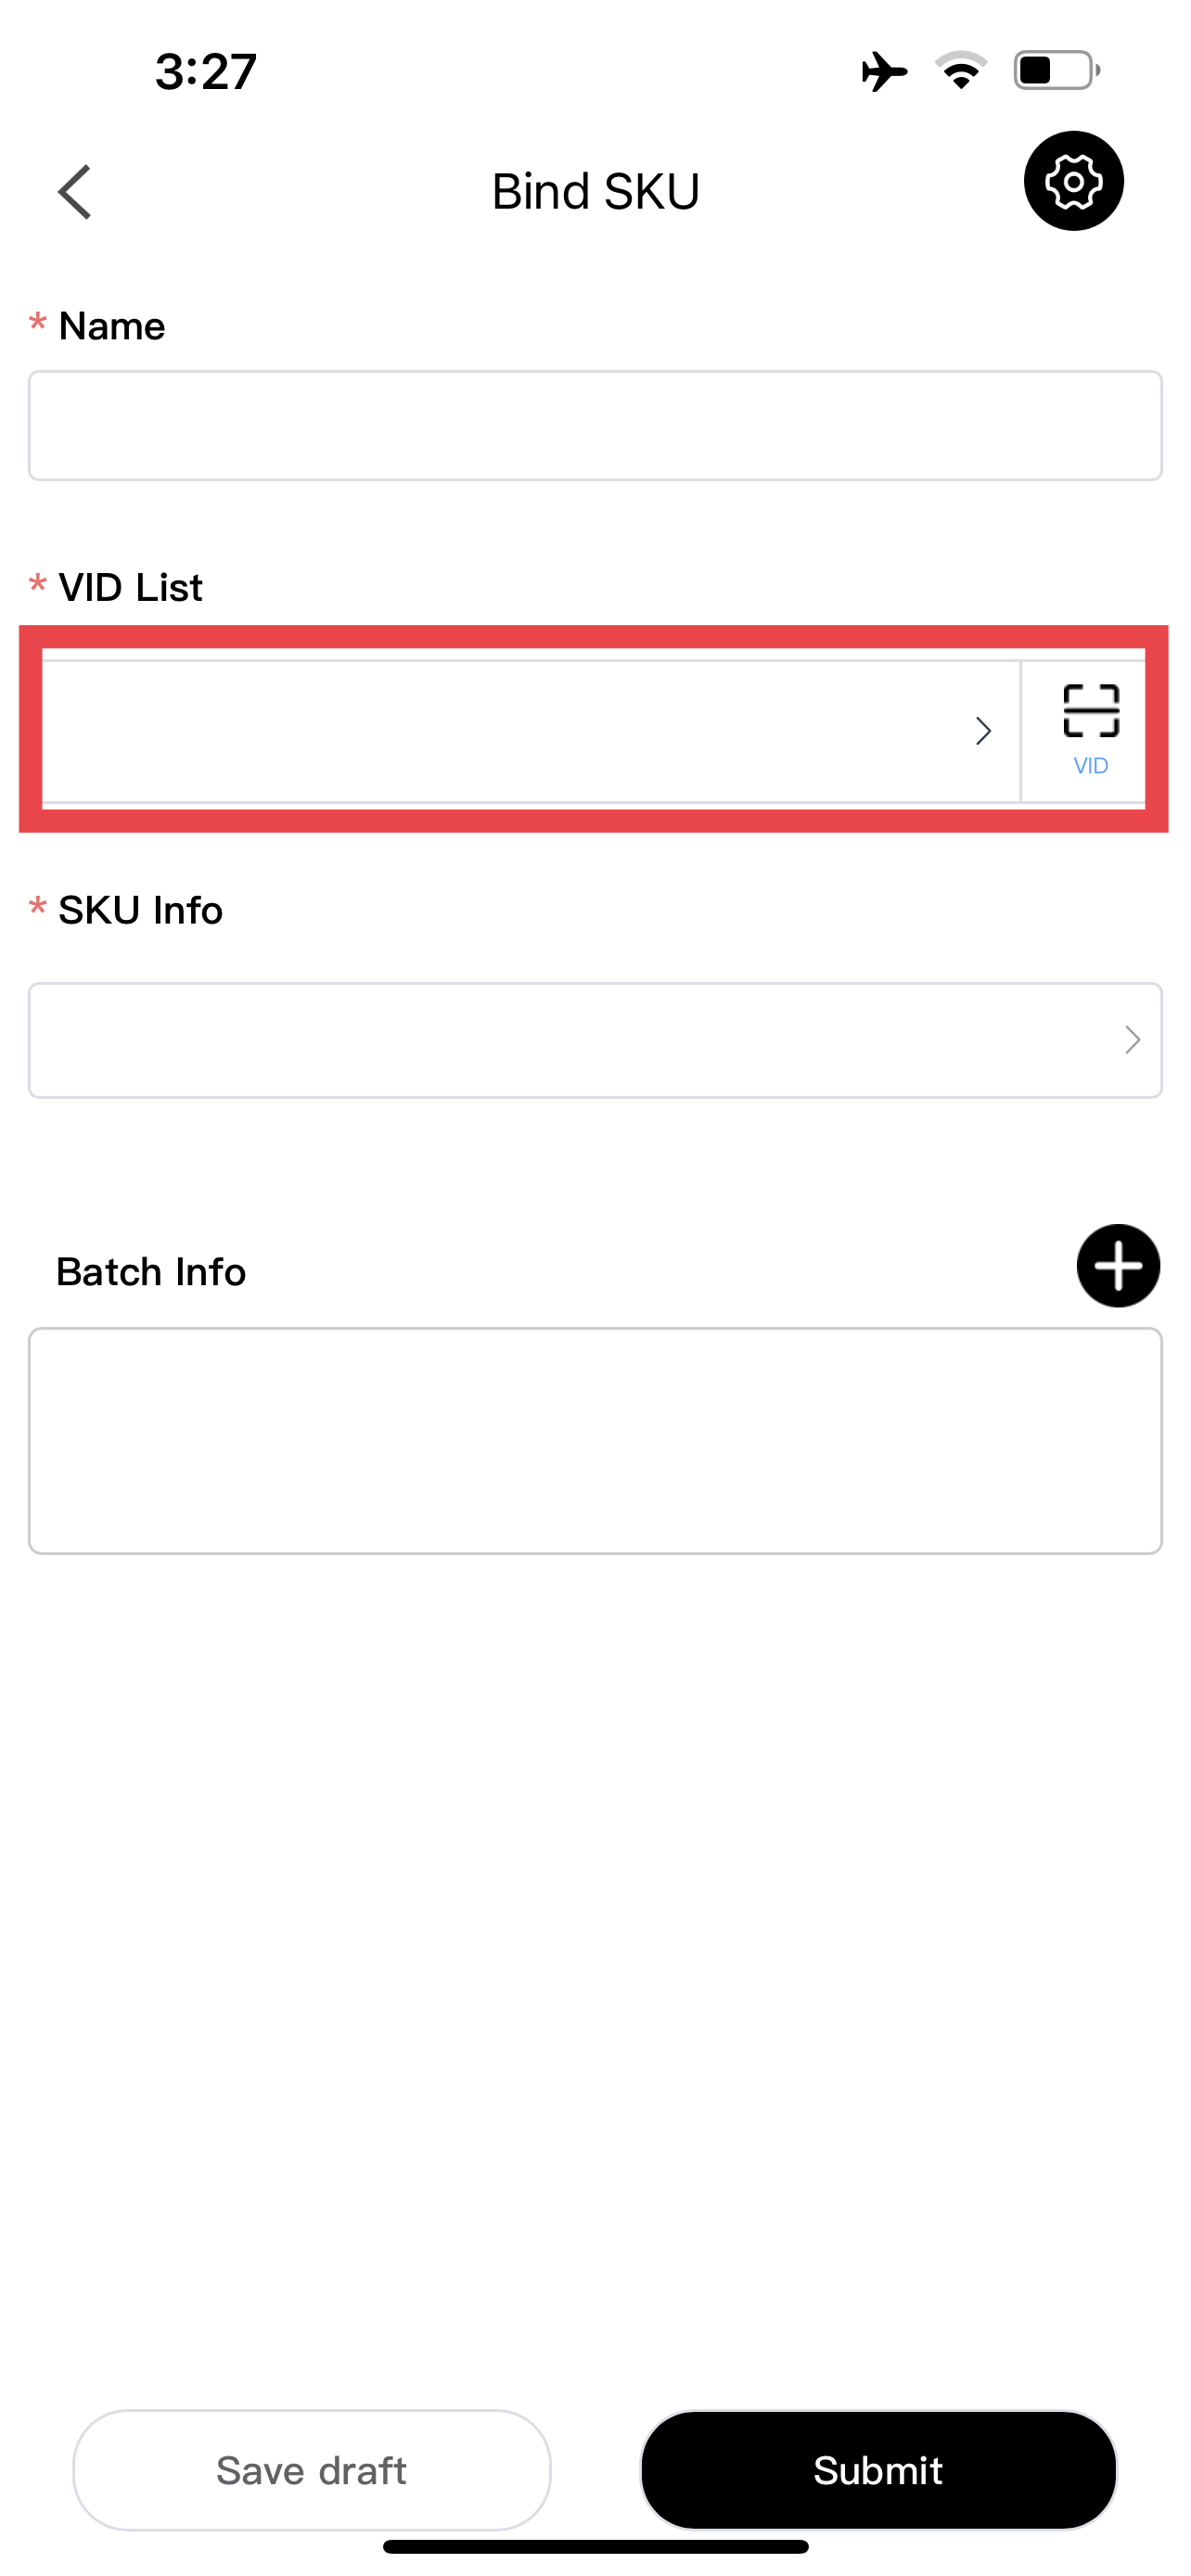
Task: Tap the battery indicator icon
Action: click(x=1057, y=71)
